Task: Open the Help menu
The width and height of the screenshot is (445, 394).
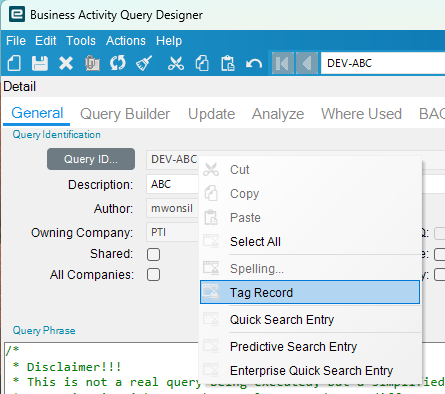Action: [169, 41]
